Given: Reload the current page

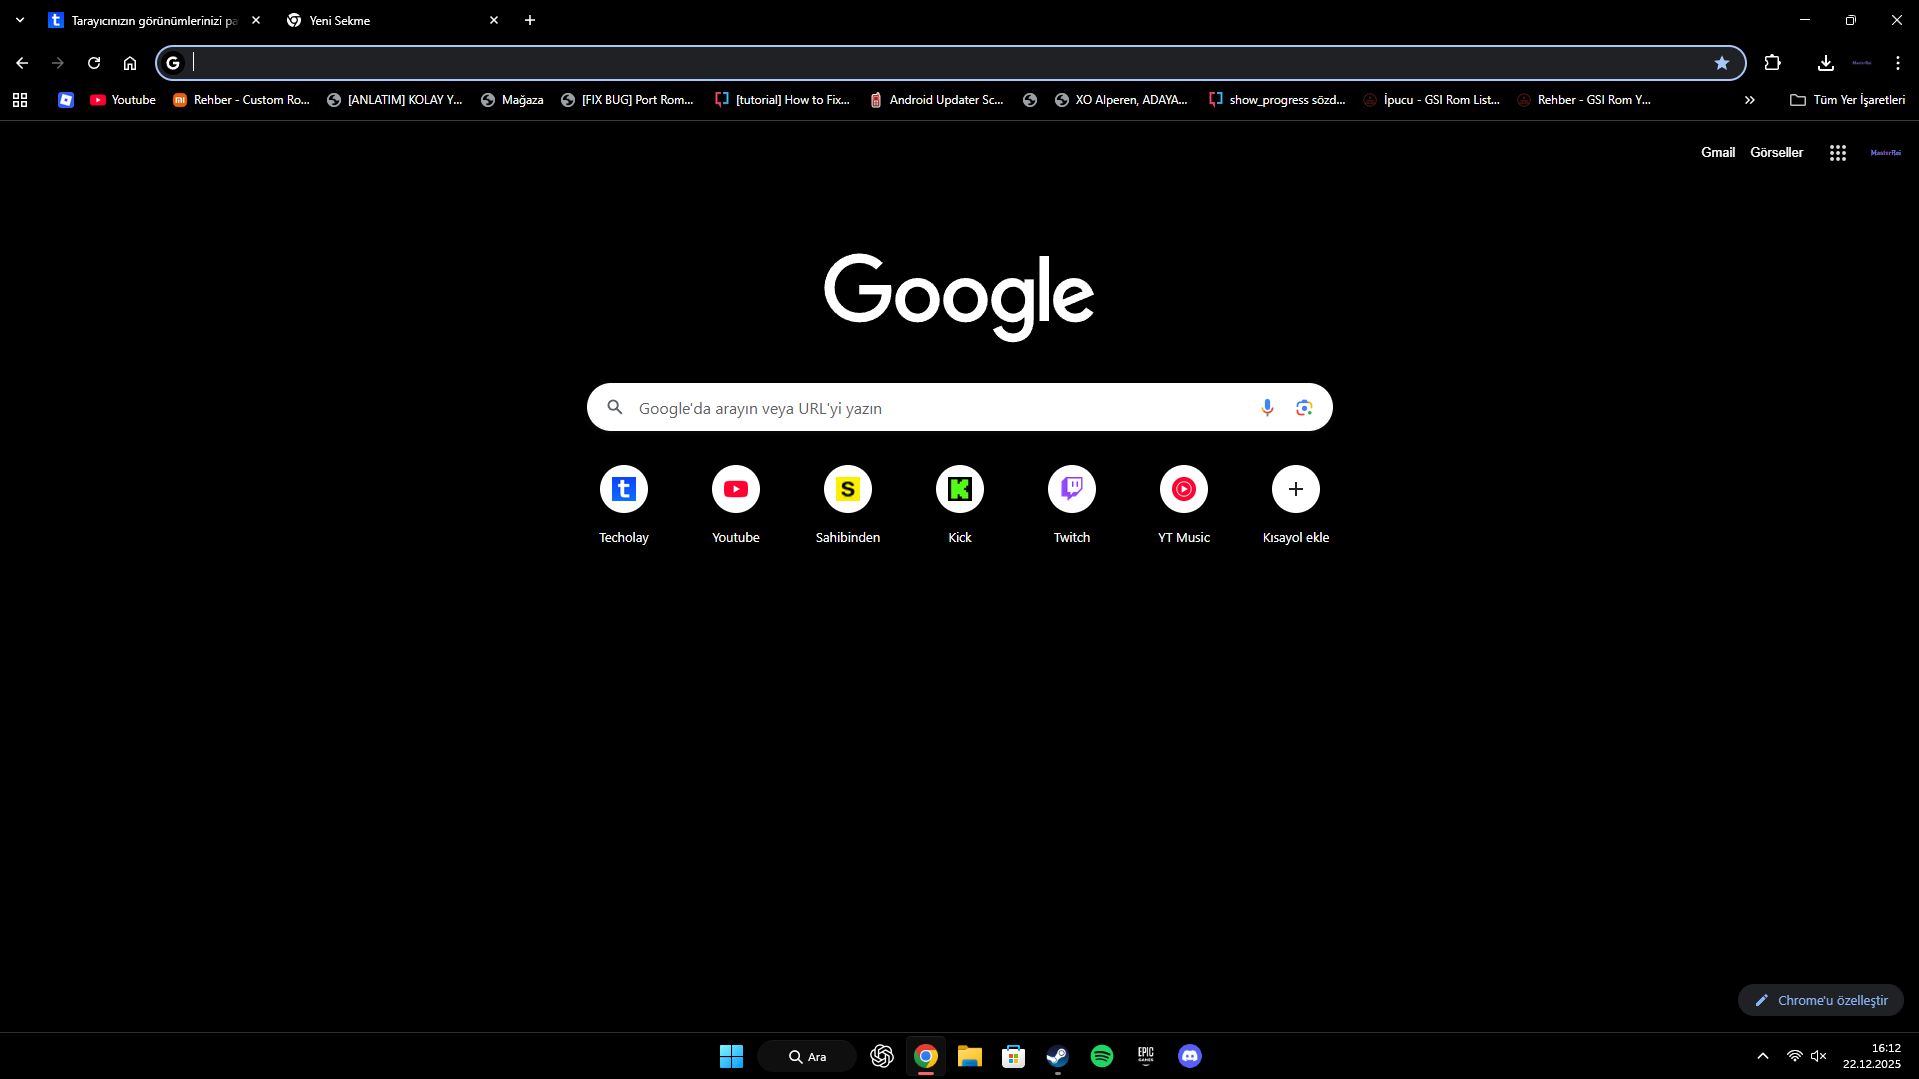Looking at the screenshot, I should click(94, 63).
